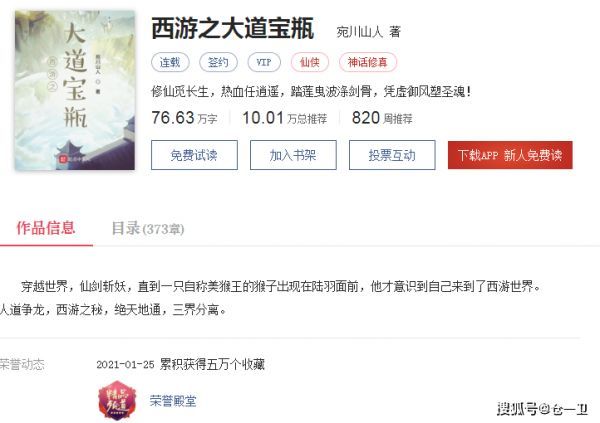
Task: Select the 签约 tag
Action: 218,62
